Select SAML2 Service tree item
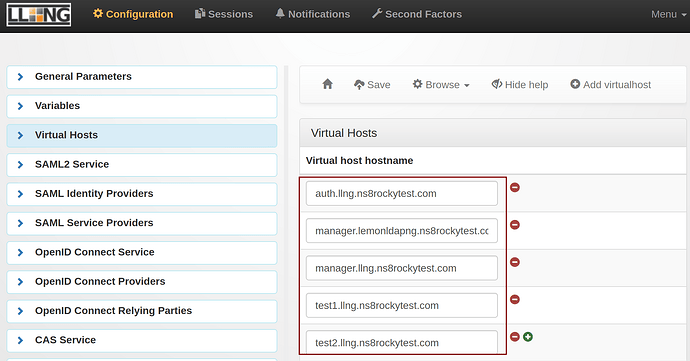 [x=142, y=165]
